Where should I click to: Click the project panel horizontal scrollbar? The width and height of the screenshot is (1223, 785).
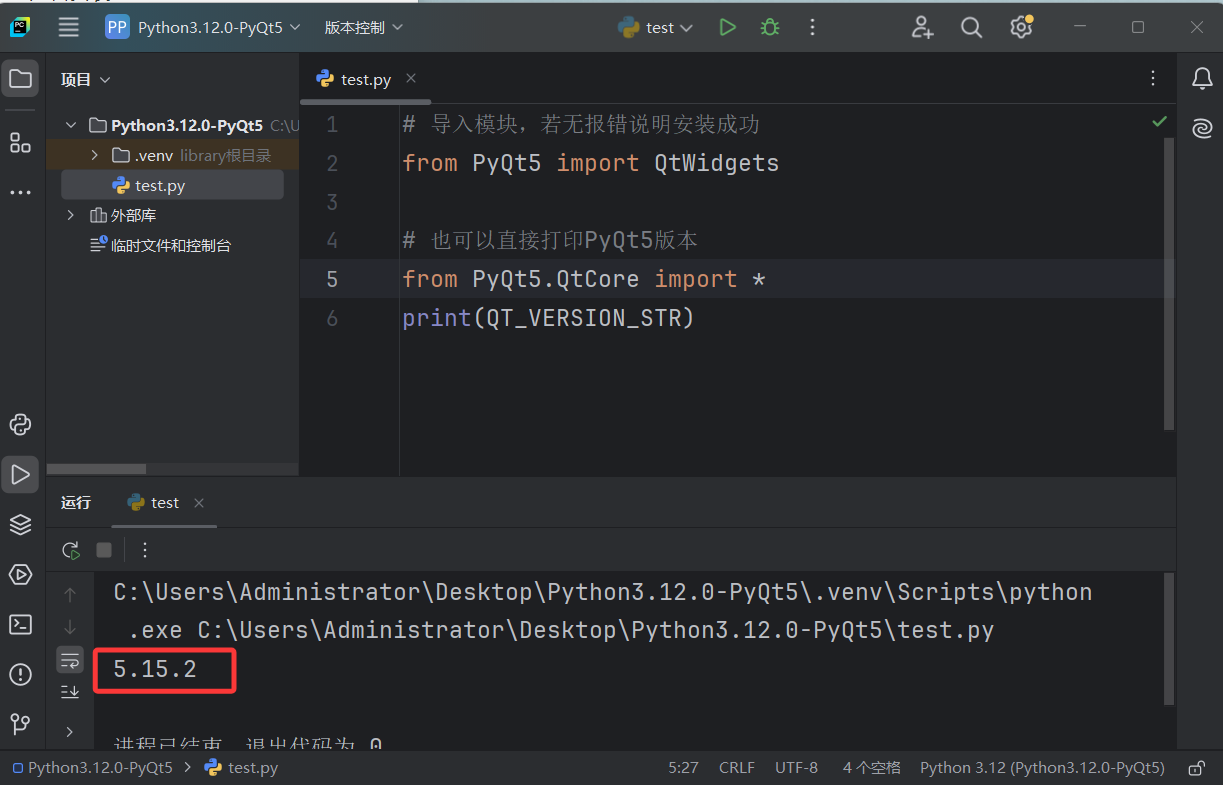click(x=97, y=469)
